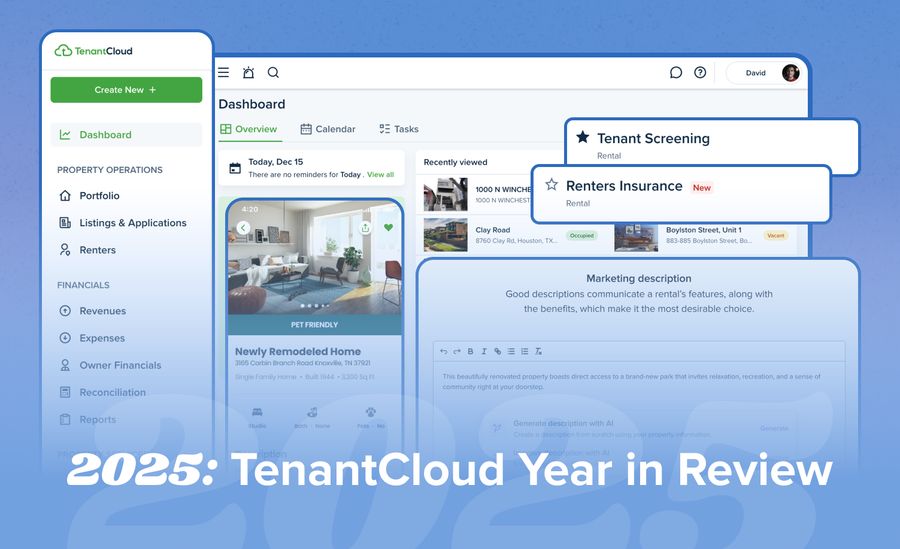Click into the marketing description text area

click(x=639, y=382)
